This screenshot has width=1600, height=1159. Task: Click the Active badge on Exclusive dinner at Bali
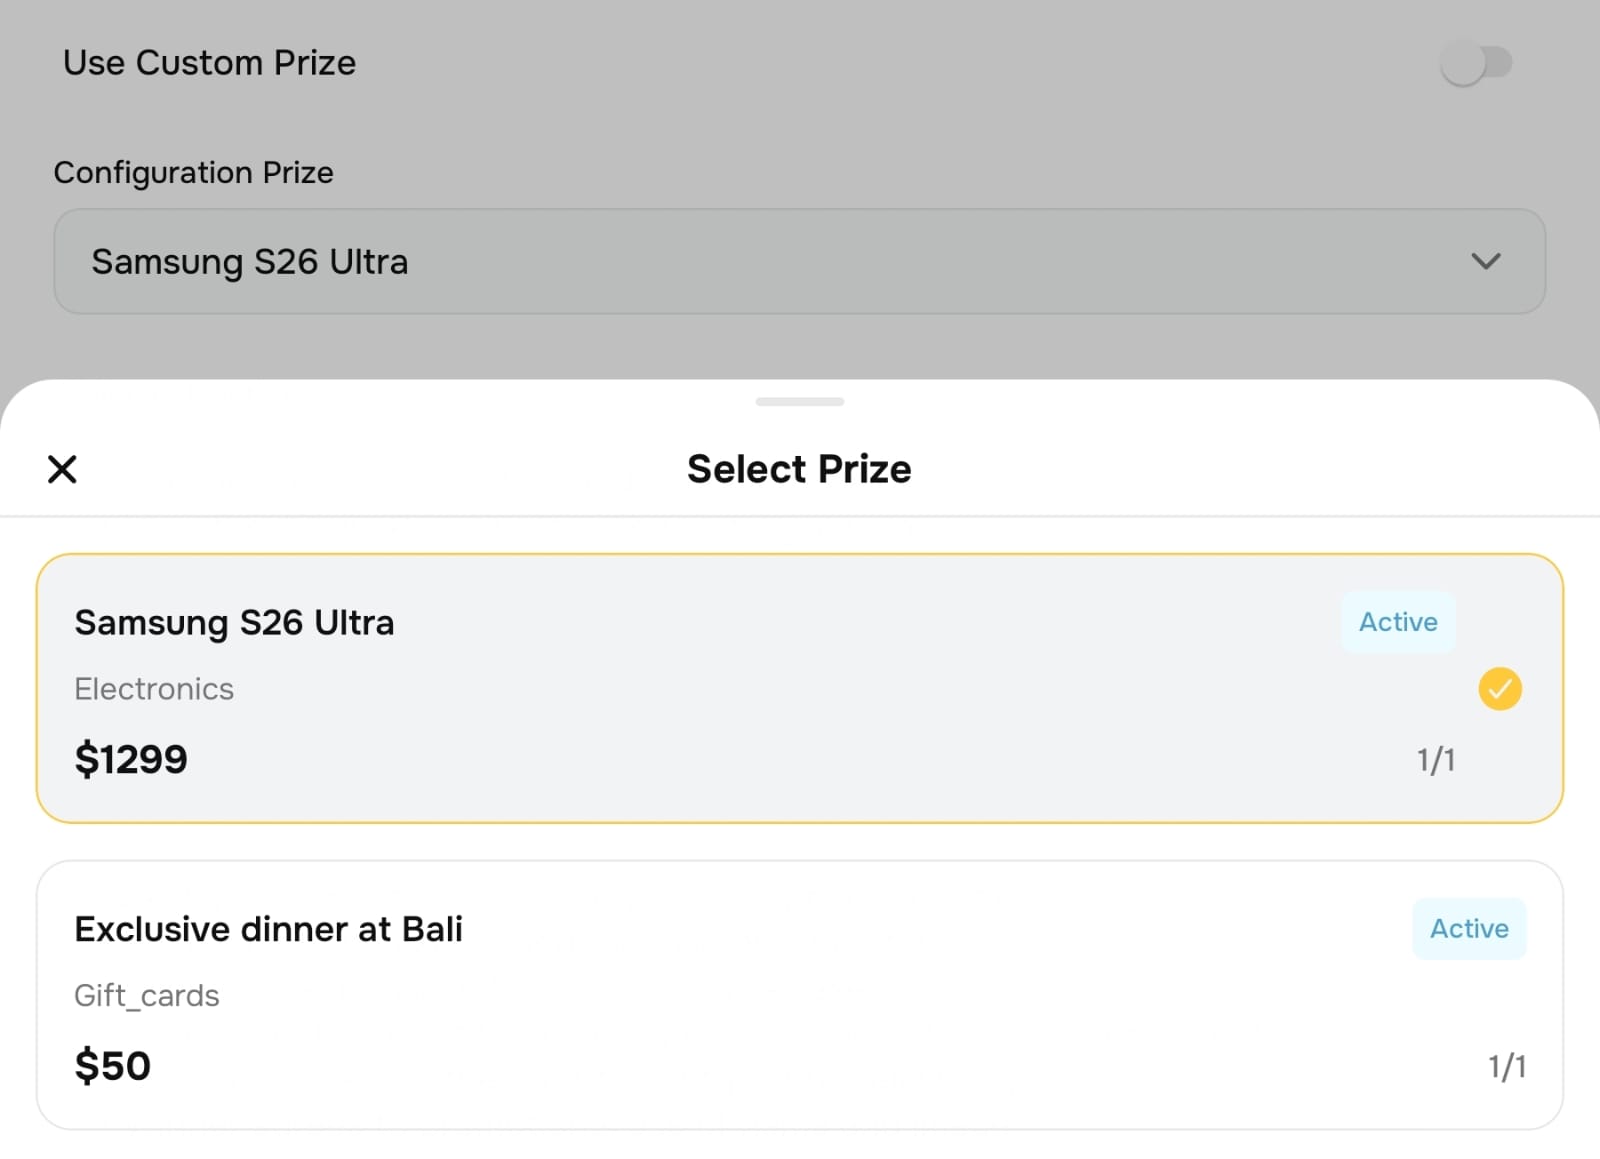1468,929
